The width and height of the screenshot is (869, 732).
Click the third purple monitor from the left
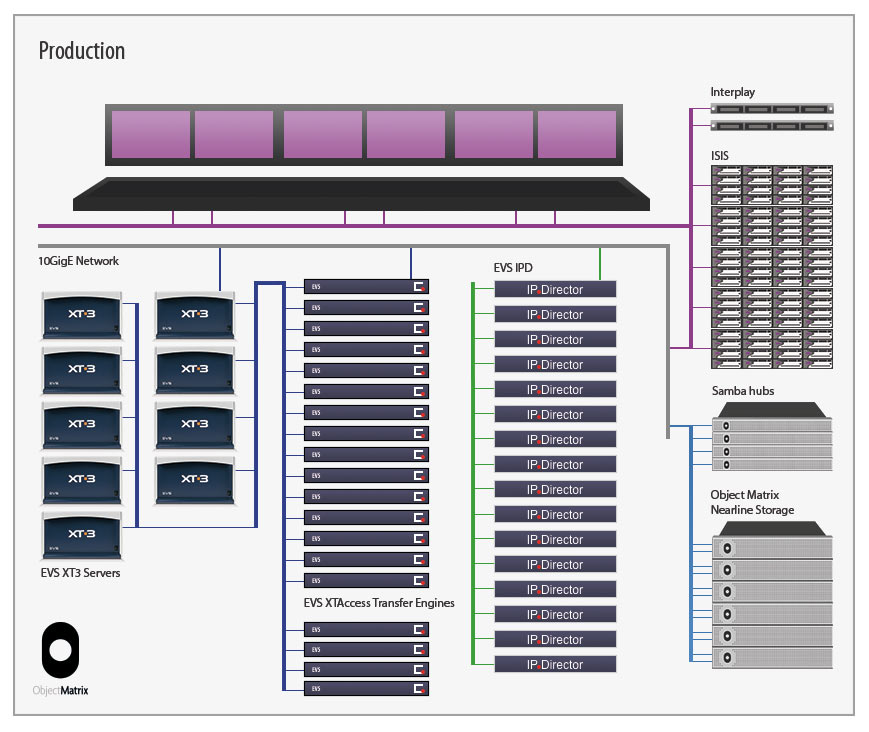[323, 134]
